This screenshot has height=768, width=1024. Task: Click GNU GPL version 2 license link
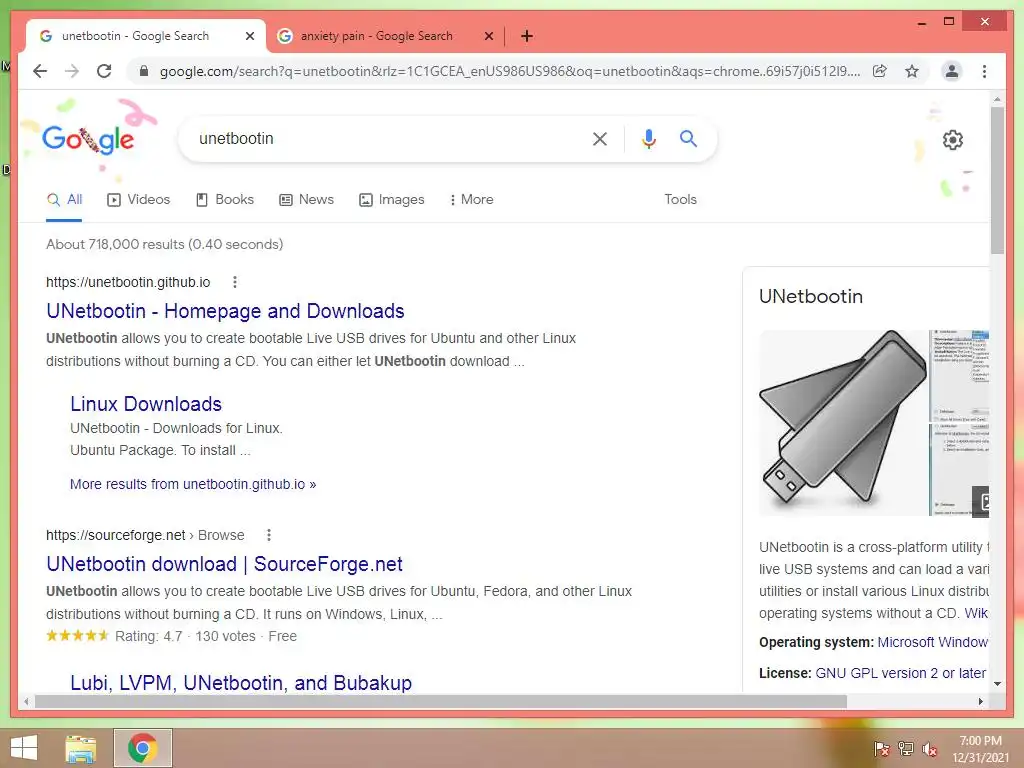coord(901,673)
